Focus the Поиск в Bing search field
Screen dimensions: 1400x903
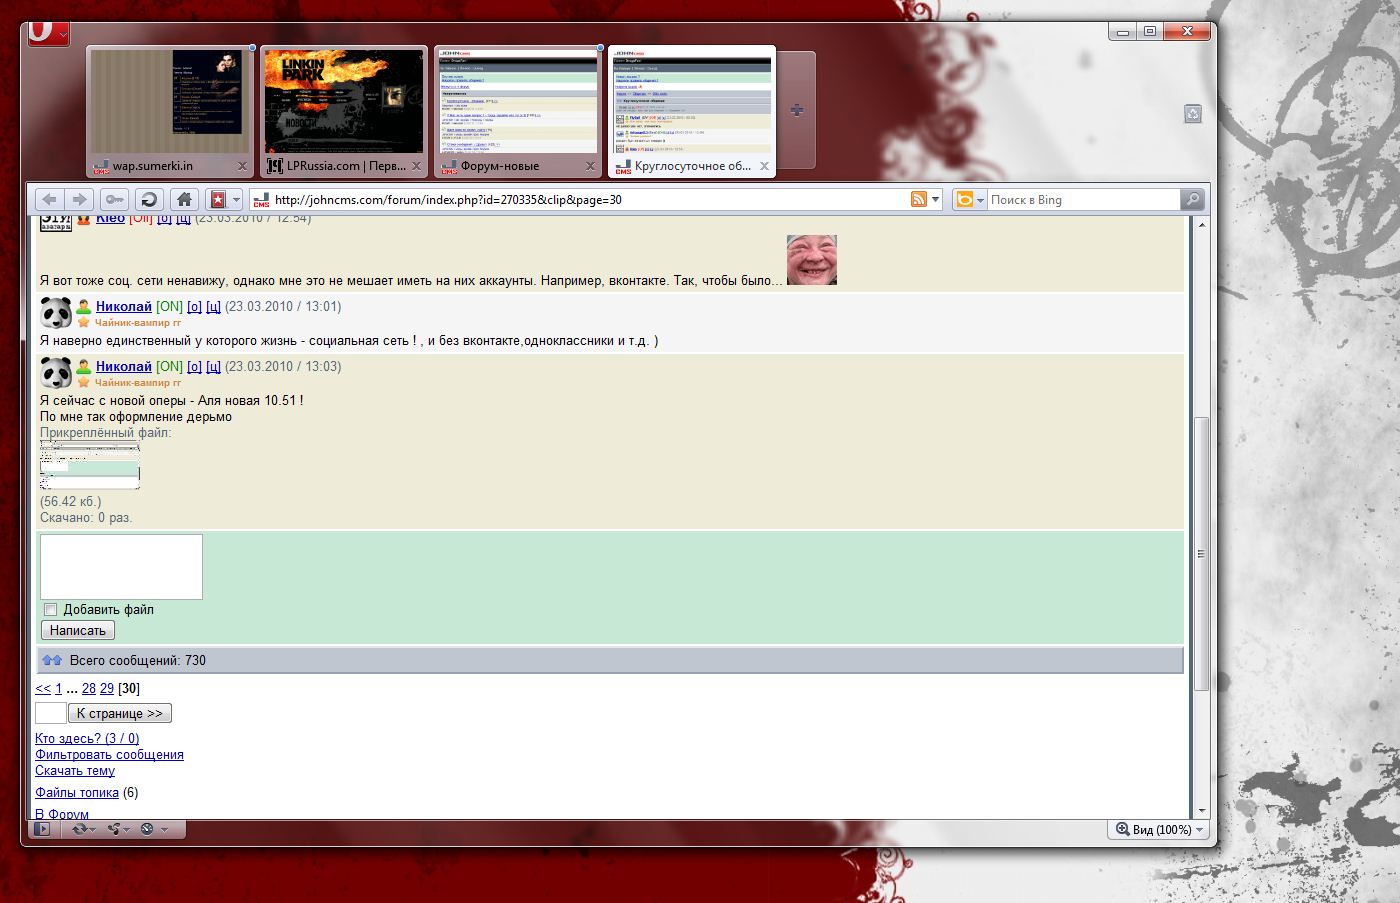(1083, 199)
